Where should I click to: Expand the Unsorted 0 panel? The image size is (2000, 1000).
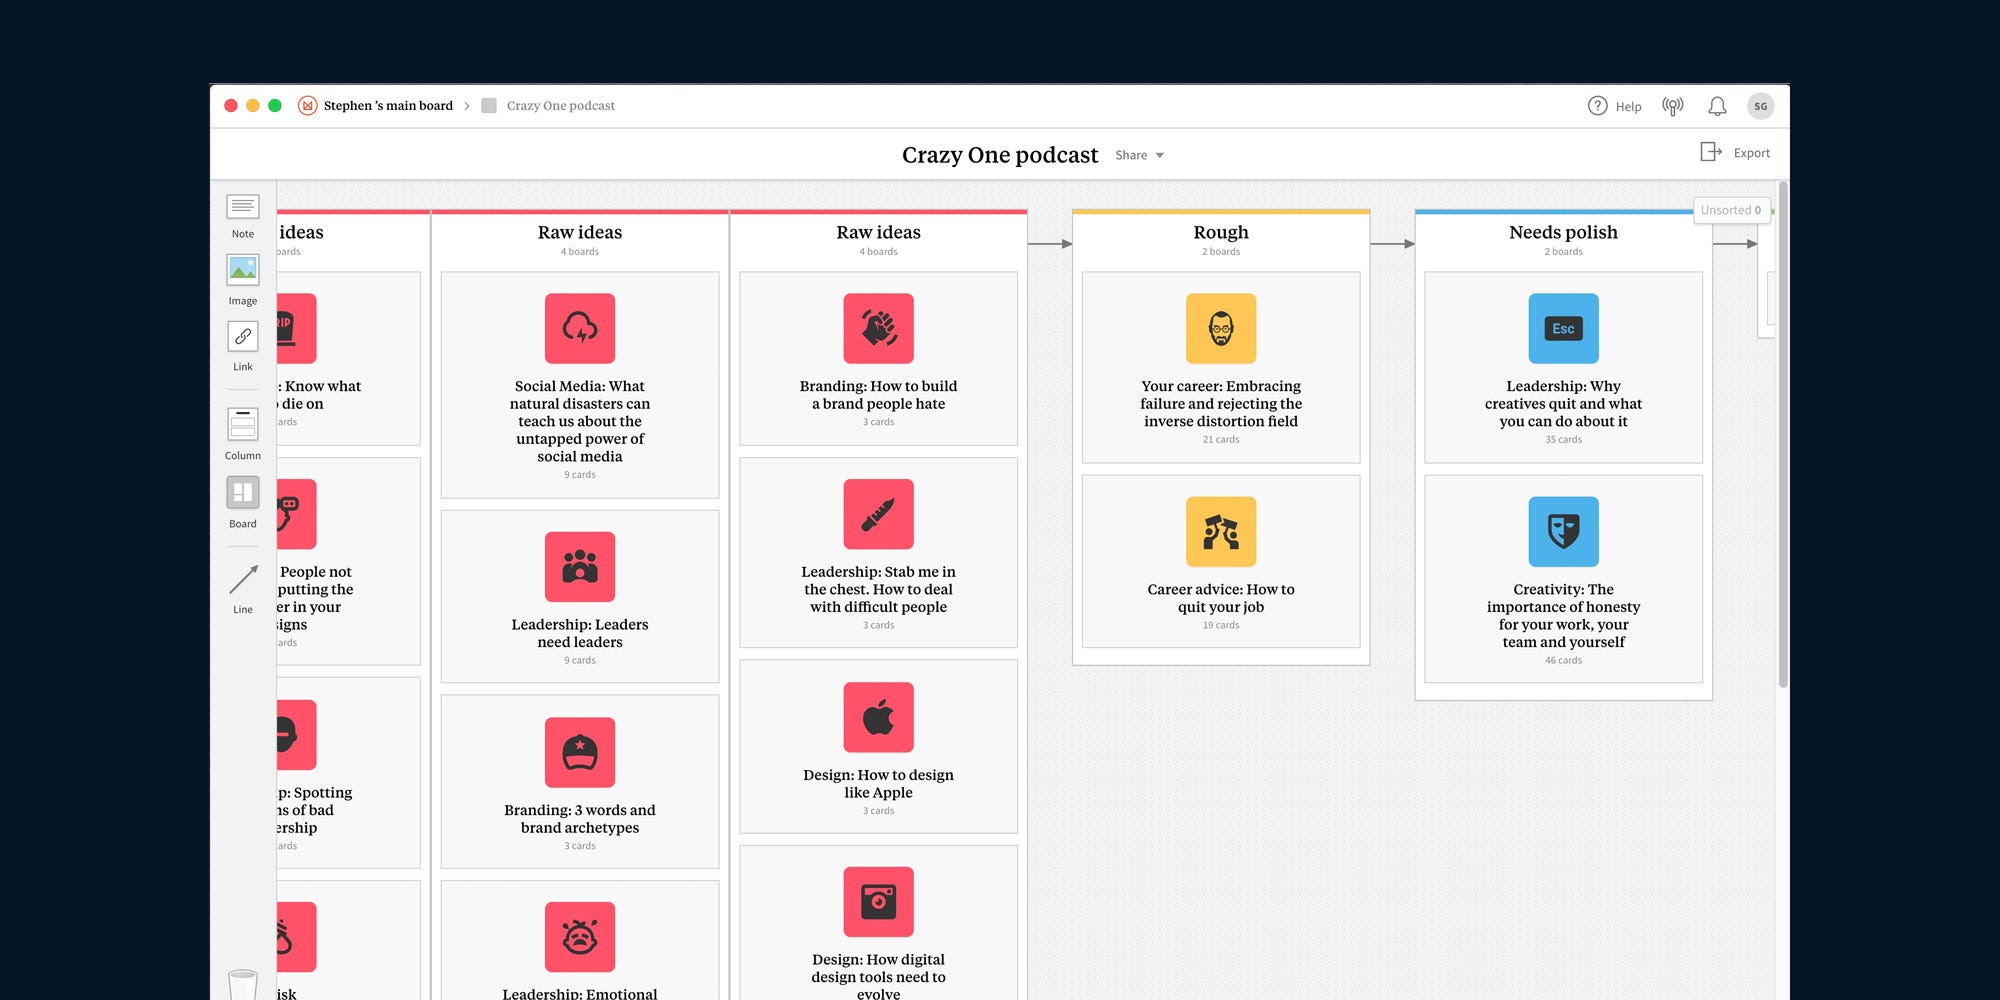1731,210
